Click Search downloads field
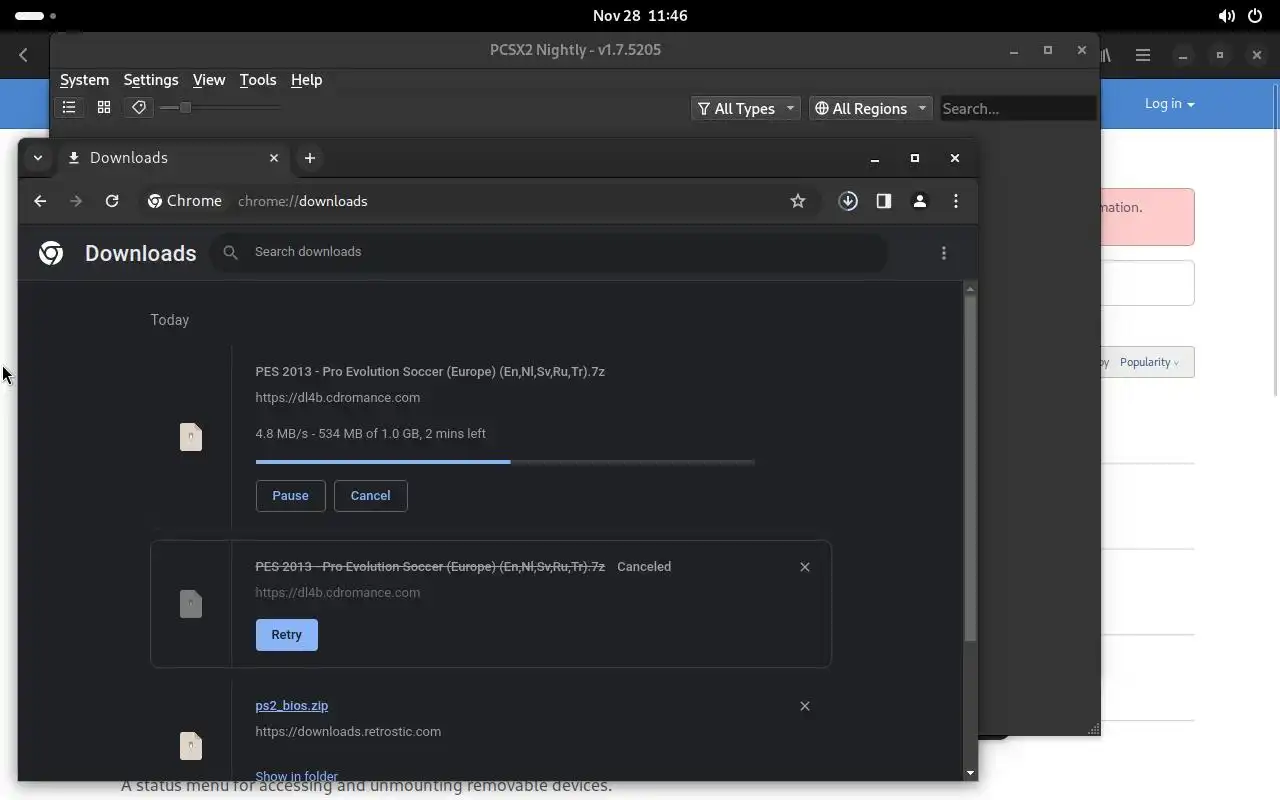Screen dimensions: 1280x800 (x=549, y=252)
